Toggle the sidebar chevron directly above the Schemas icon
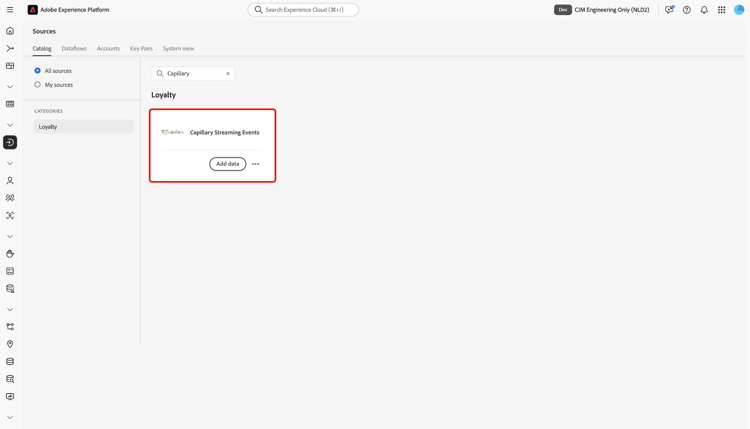Screen dimensions: 750x429 pyautogui.click(x=10, y=310)
